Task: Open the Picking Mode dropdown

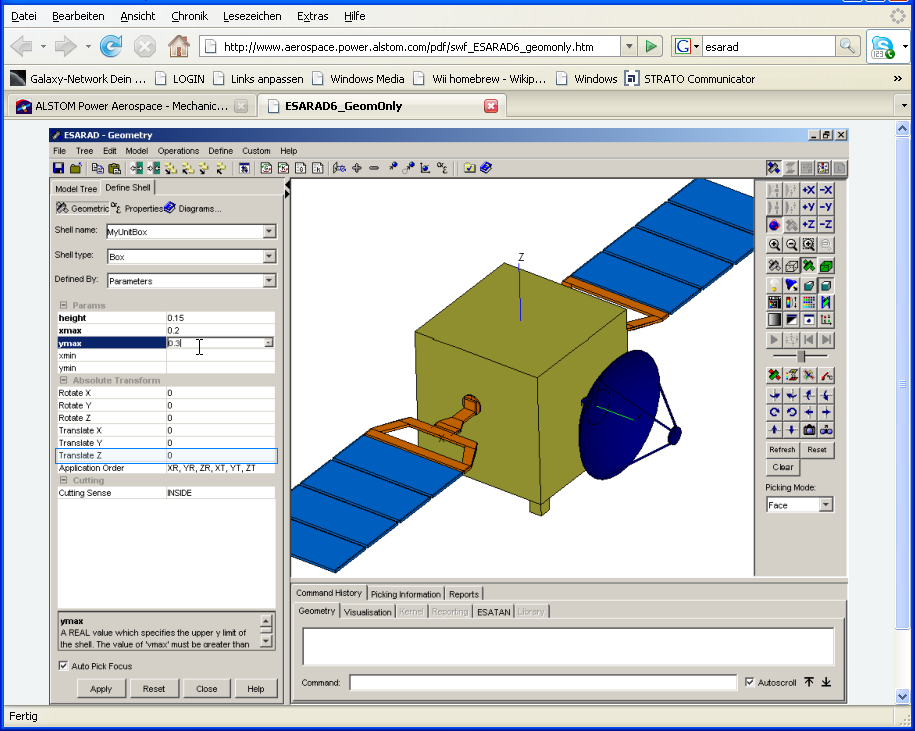Action: [825, 505]
